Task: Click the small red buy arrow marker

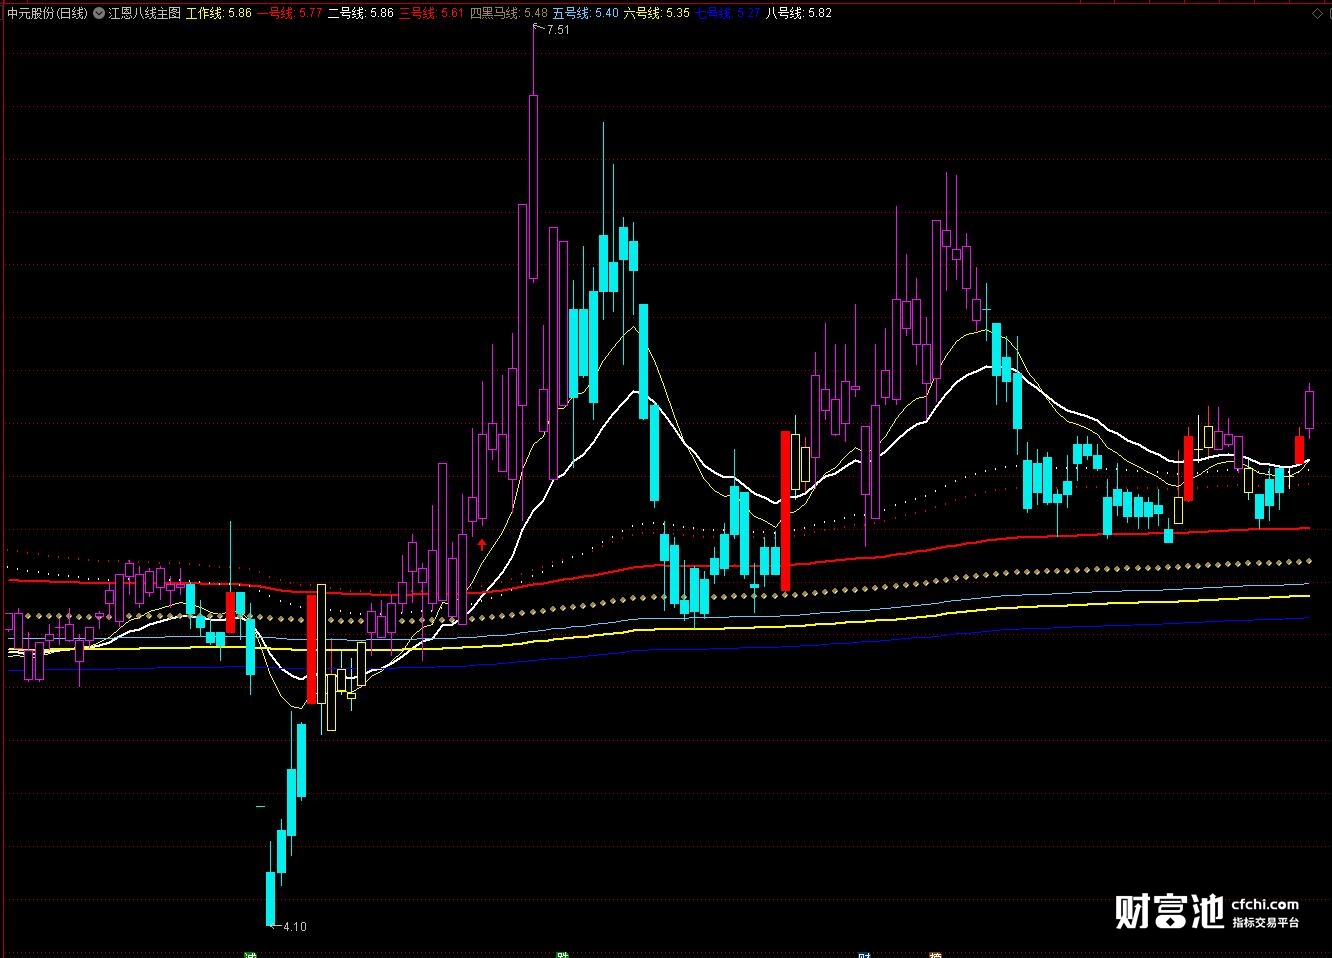Action: (482, 545)
